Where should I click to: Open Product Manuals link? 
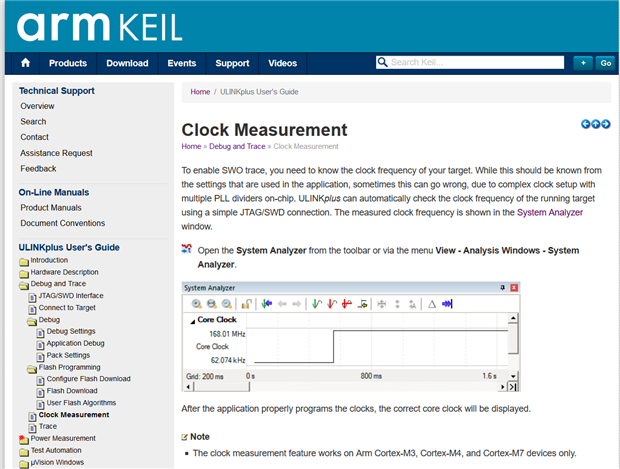pyautogui.click(x=51, y=208)
